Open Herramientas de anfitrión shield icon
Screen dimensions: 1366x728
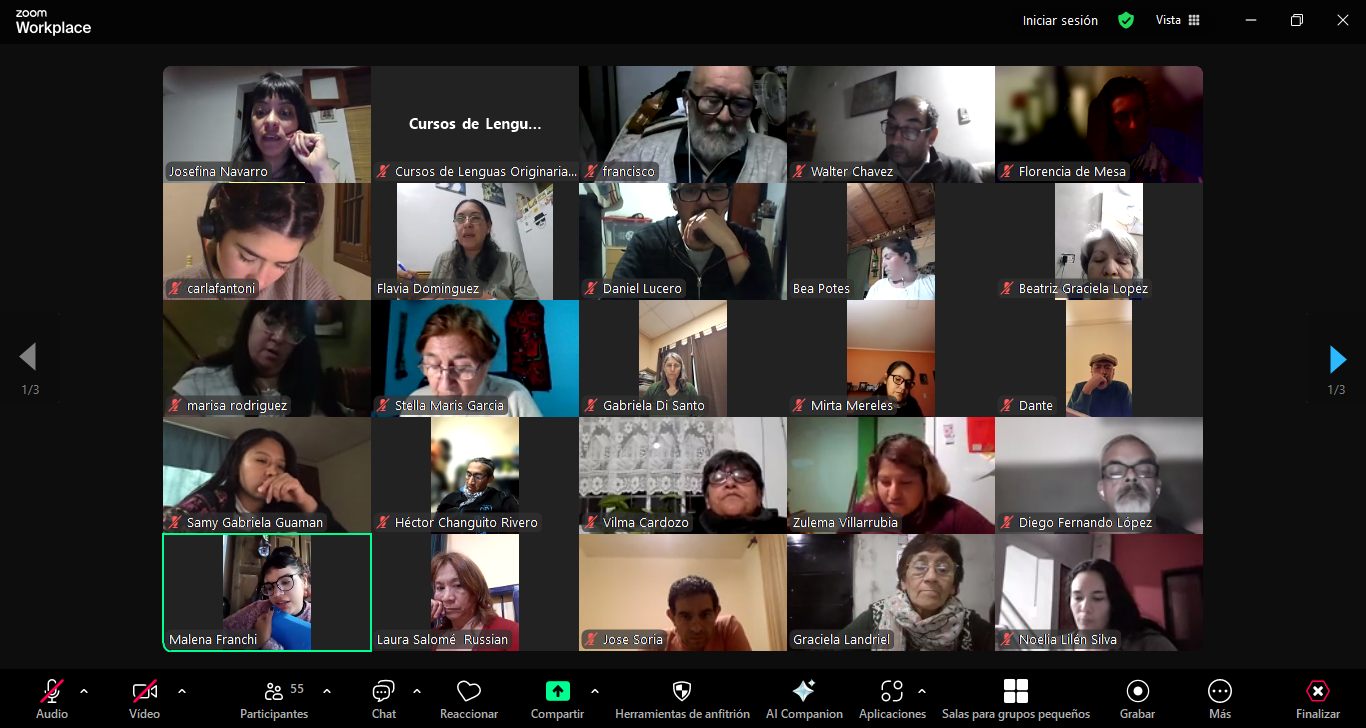click(682, 691)
